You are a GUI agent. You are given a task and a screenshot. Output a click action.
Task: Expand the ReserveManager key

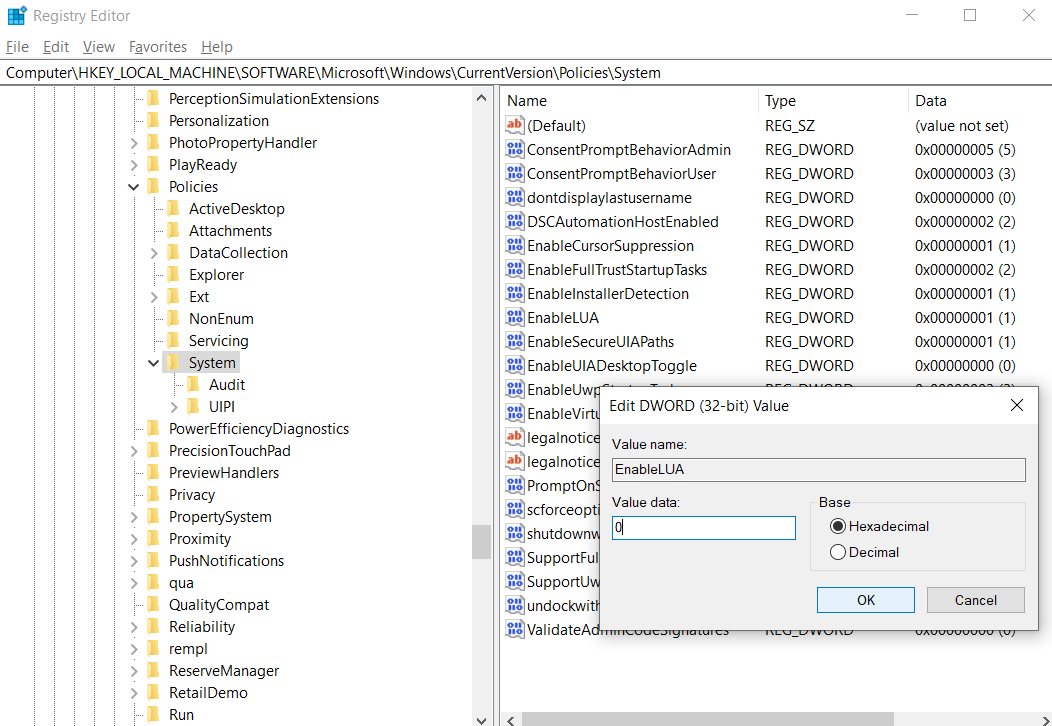tap(134, 671)
